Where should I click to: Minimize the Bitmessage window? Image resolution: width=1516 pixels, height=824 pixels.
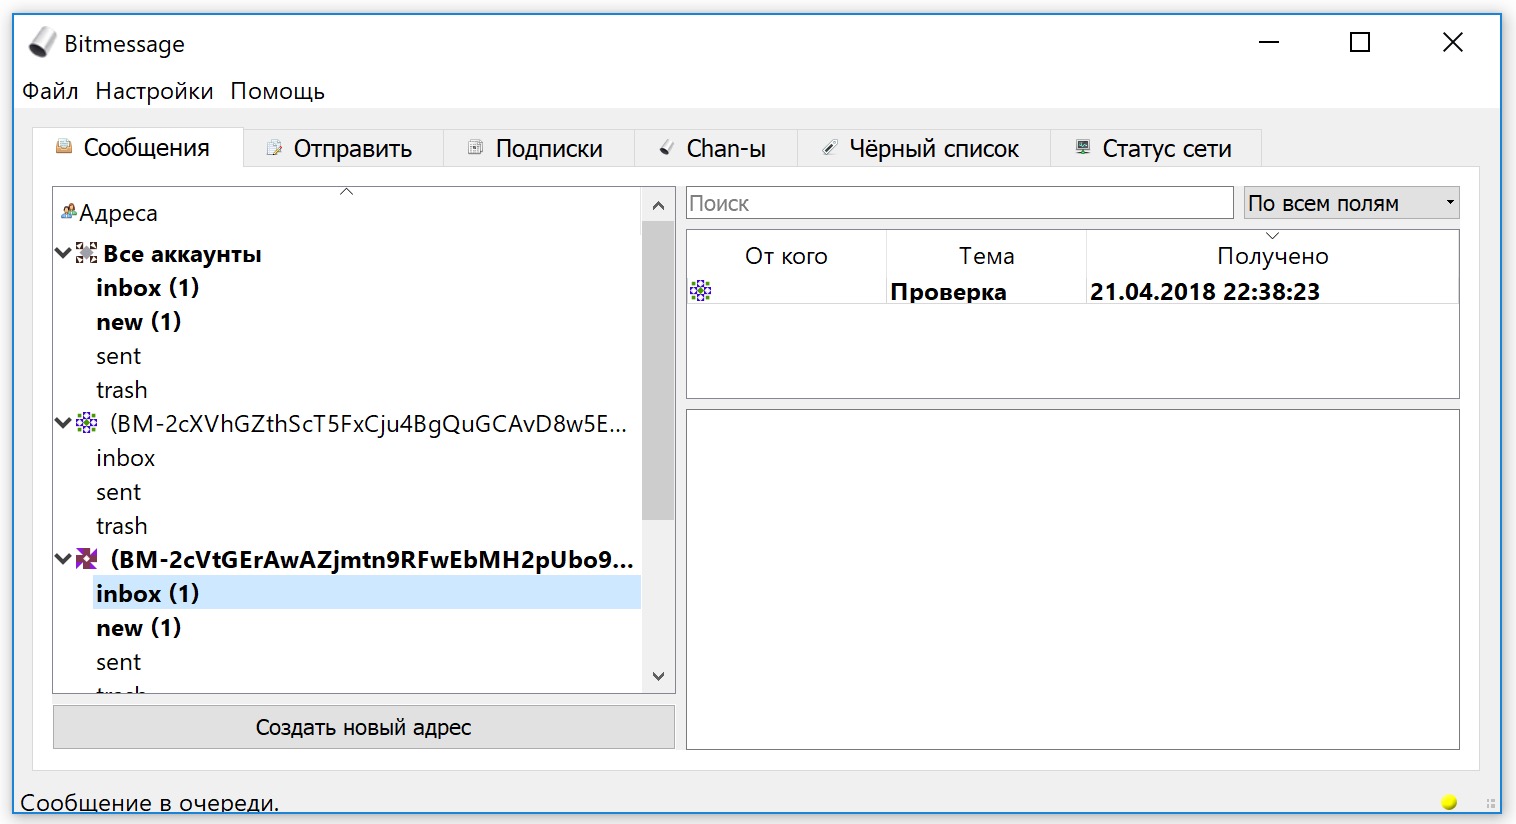tap(1269, 42)
